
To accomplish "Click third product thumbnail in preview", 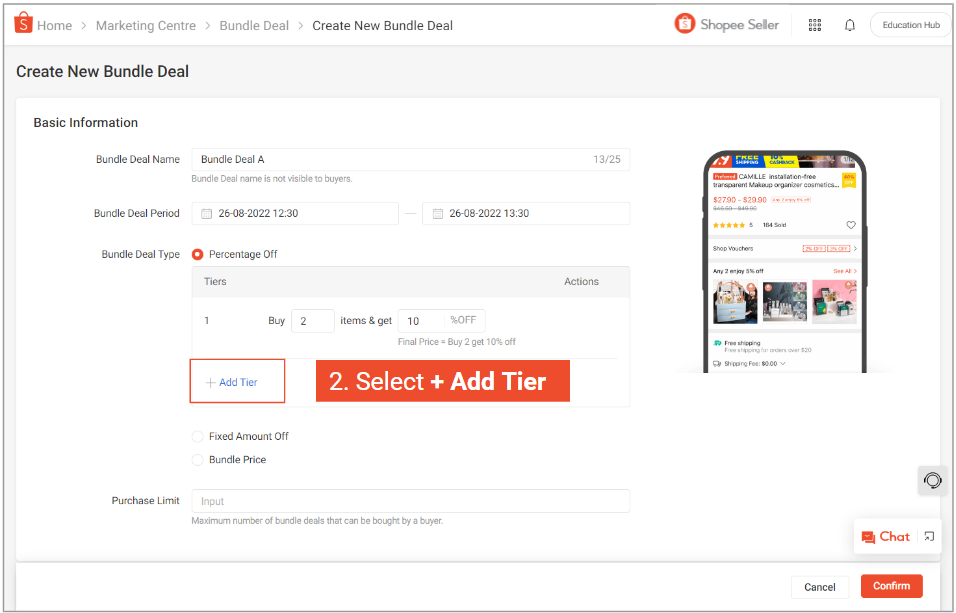I will point(835,301).
